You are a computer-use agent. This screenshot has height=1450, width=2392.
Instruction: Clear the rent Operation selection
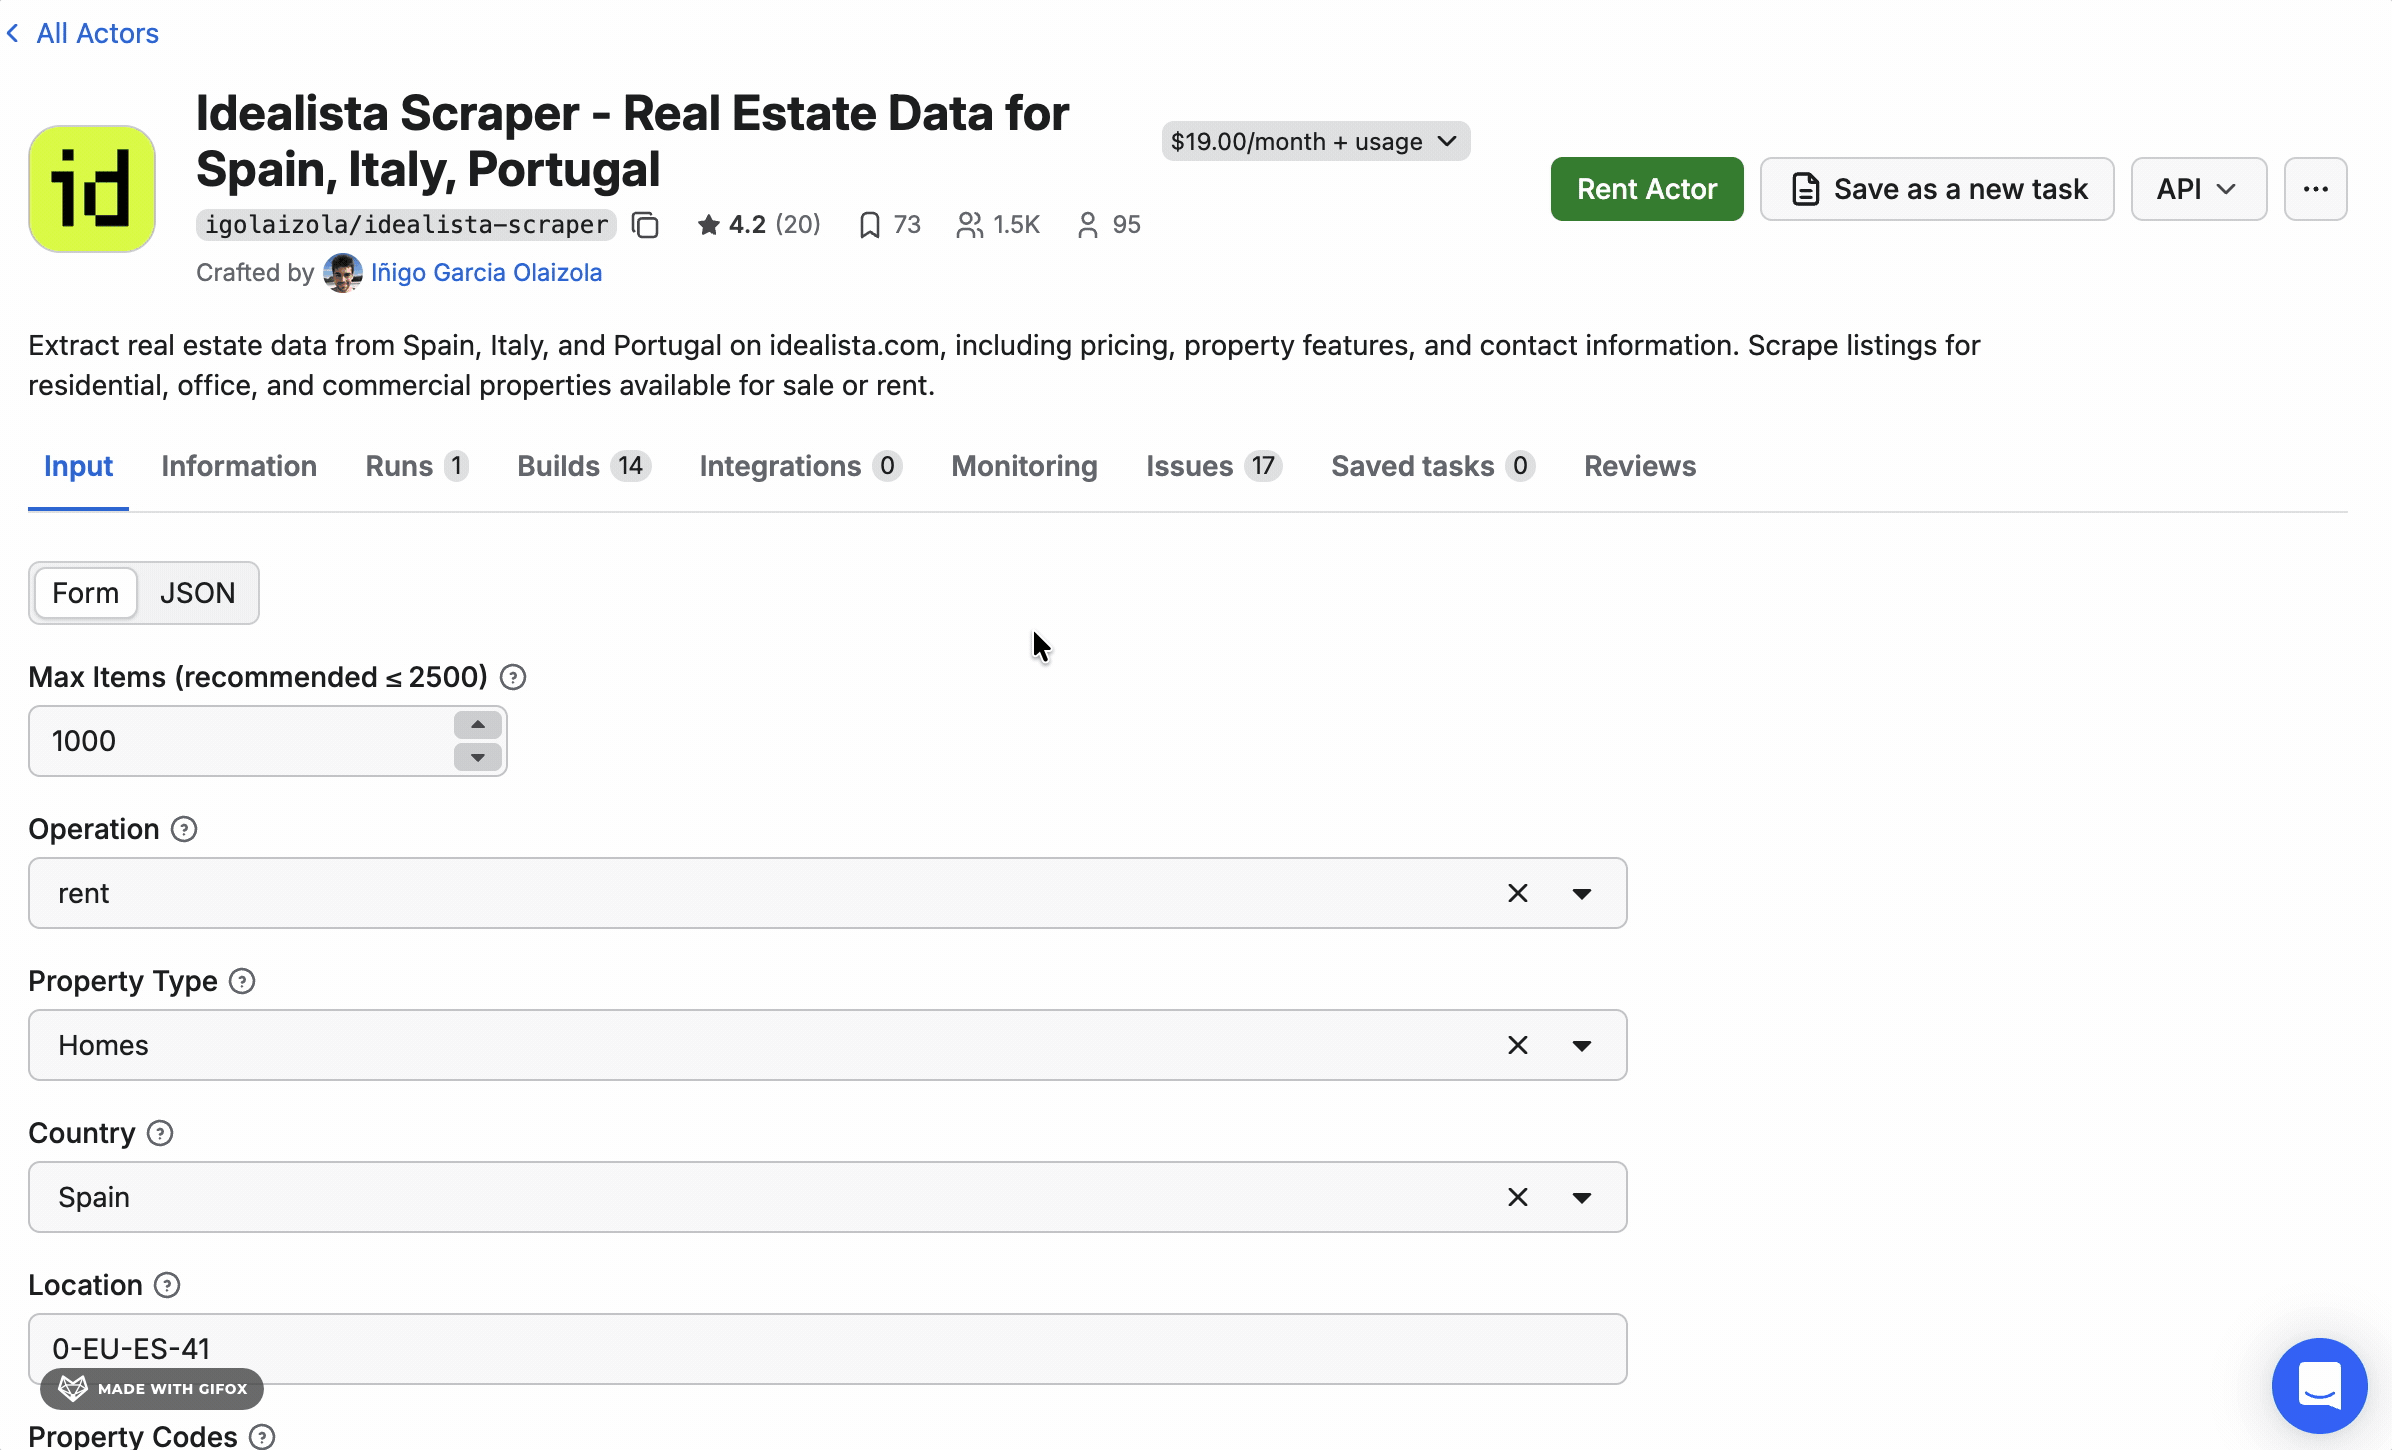pos(1517,893)
